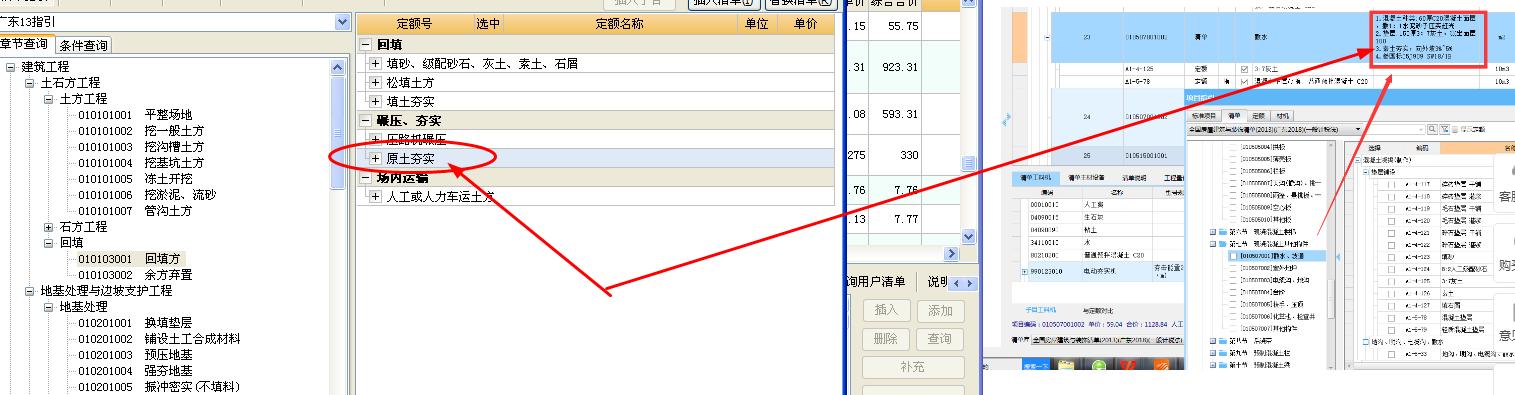Viewport: 1515px width, 395px height.
Task: Collapse the 建筑工程 tree node
Action: coord(11,67)
